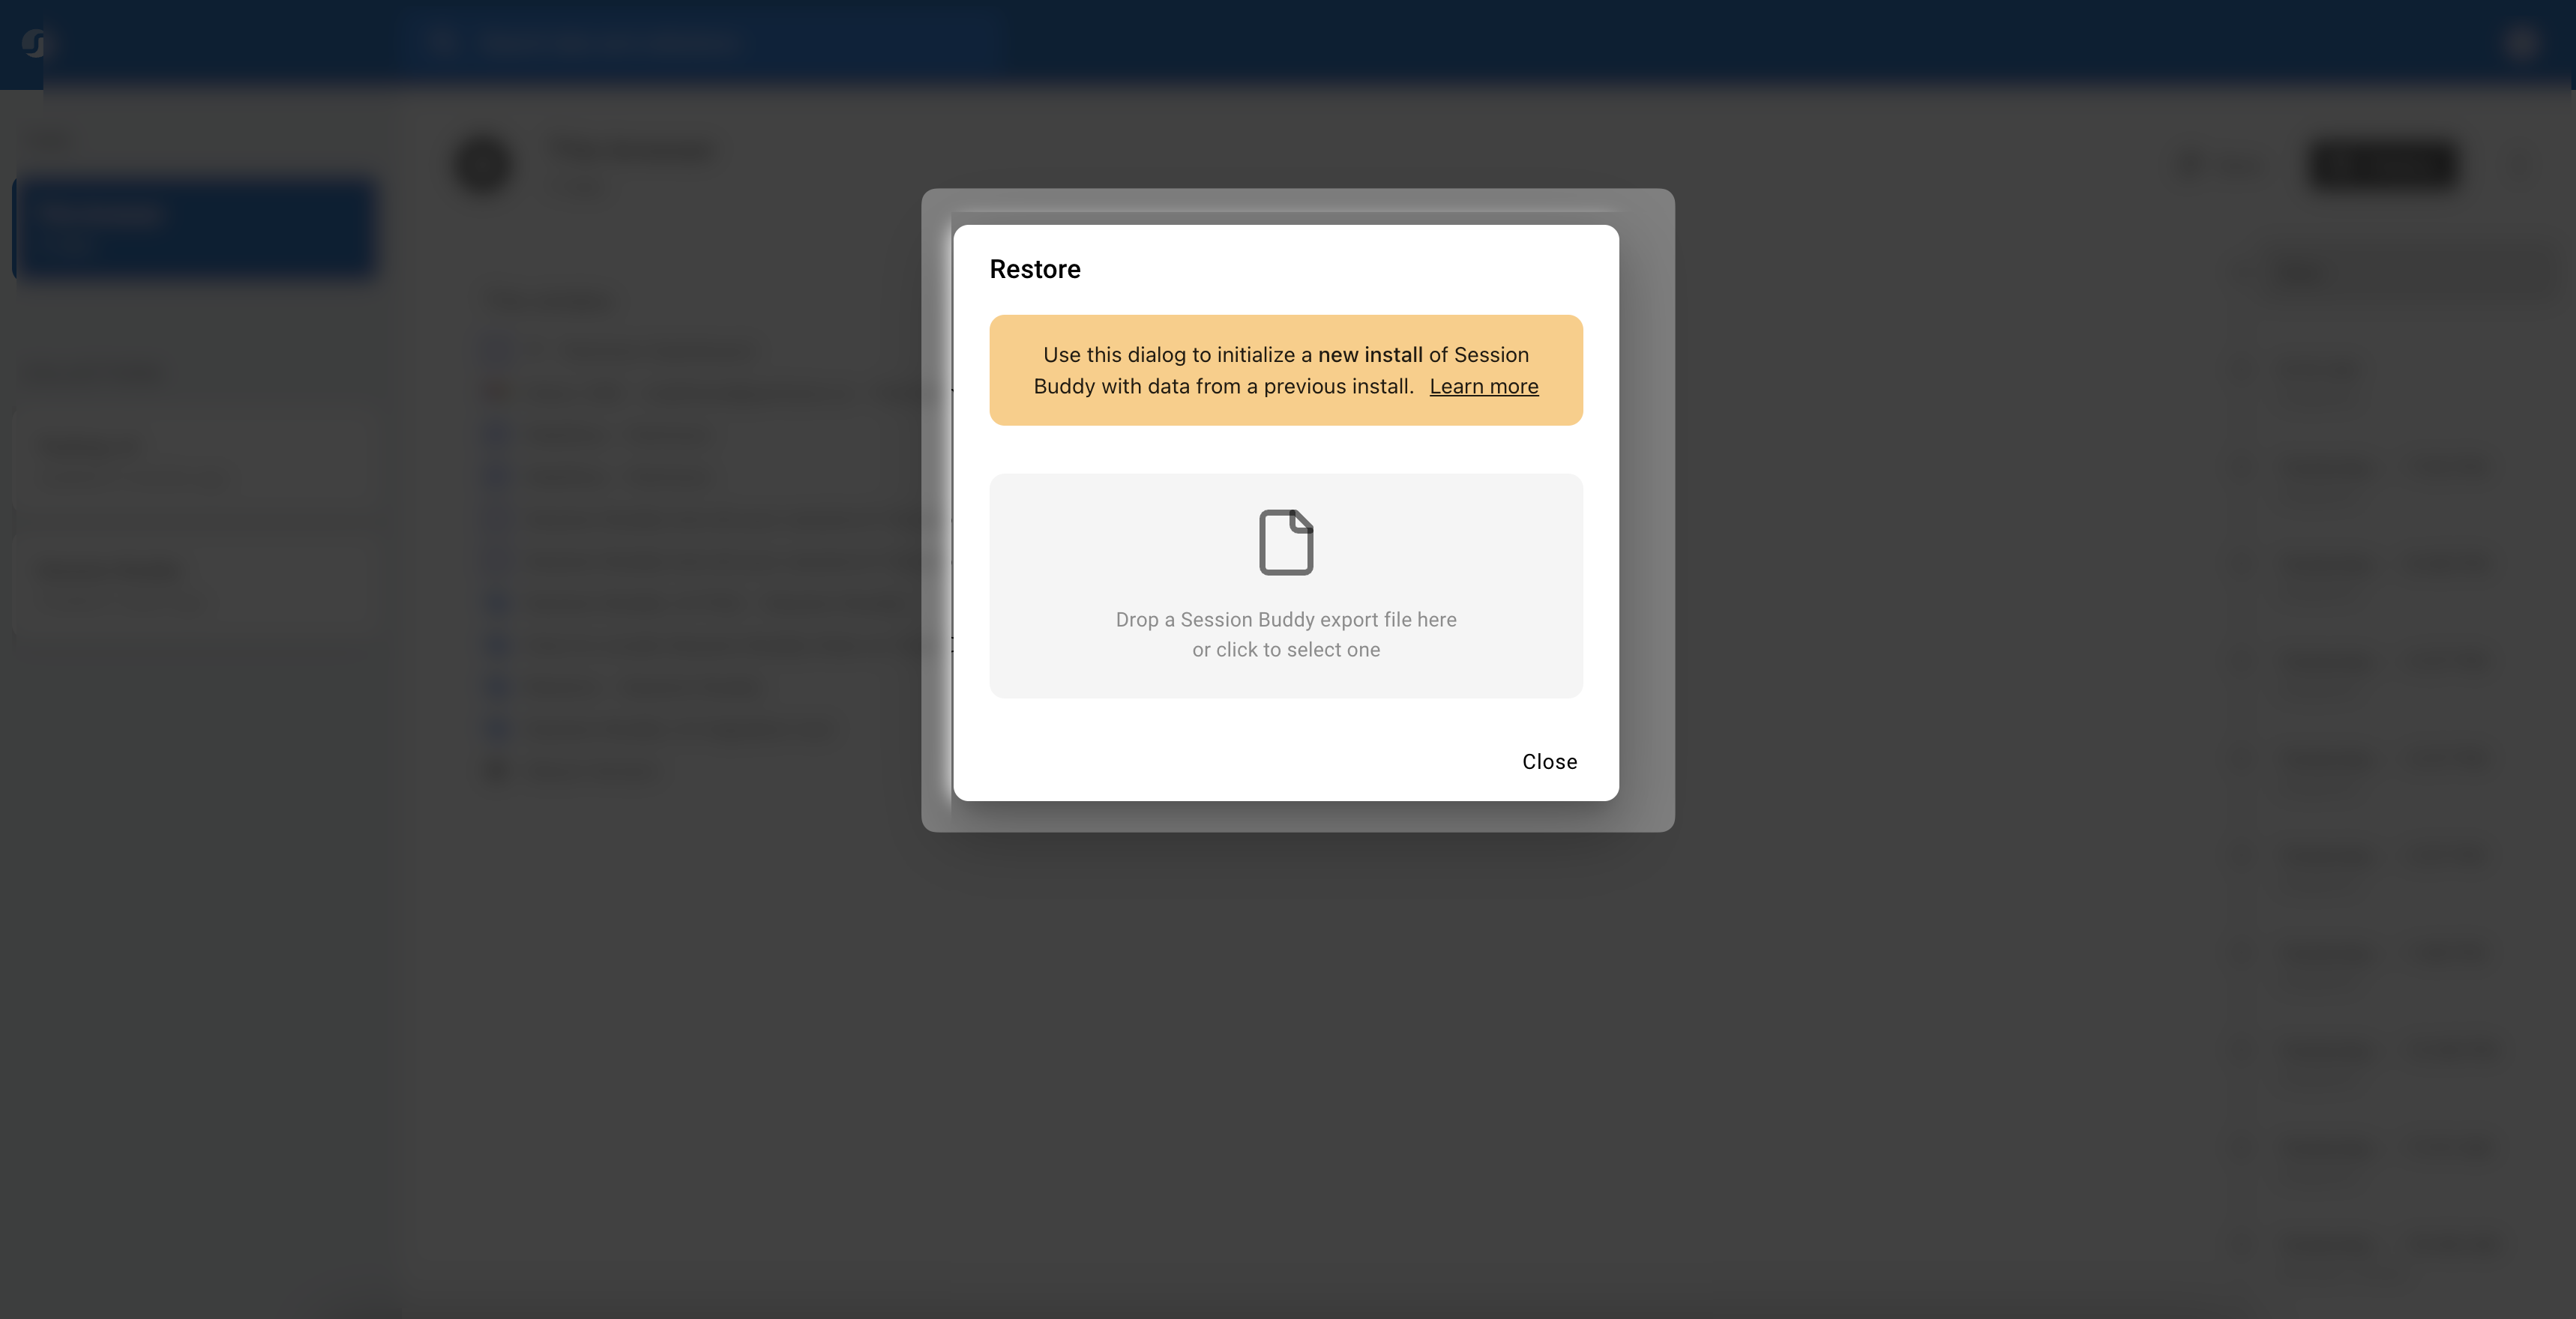Select the highlighted session in the left sidebar
Screen dimensions: 2576x1319
point(196,227)
